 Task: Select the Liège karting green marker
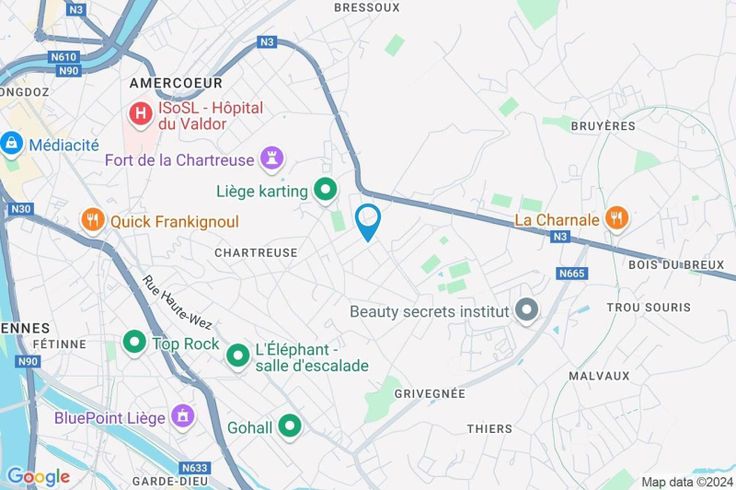pyautogui.click(x=325, y=191)
